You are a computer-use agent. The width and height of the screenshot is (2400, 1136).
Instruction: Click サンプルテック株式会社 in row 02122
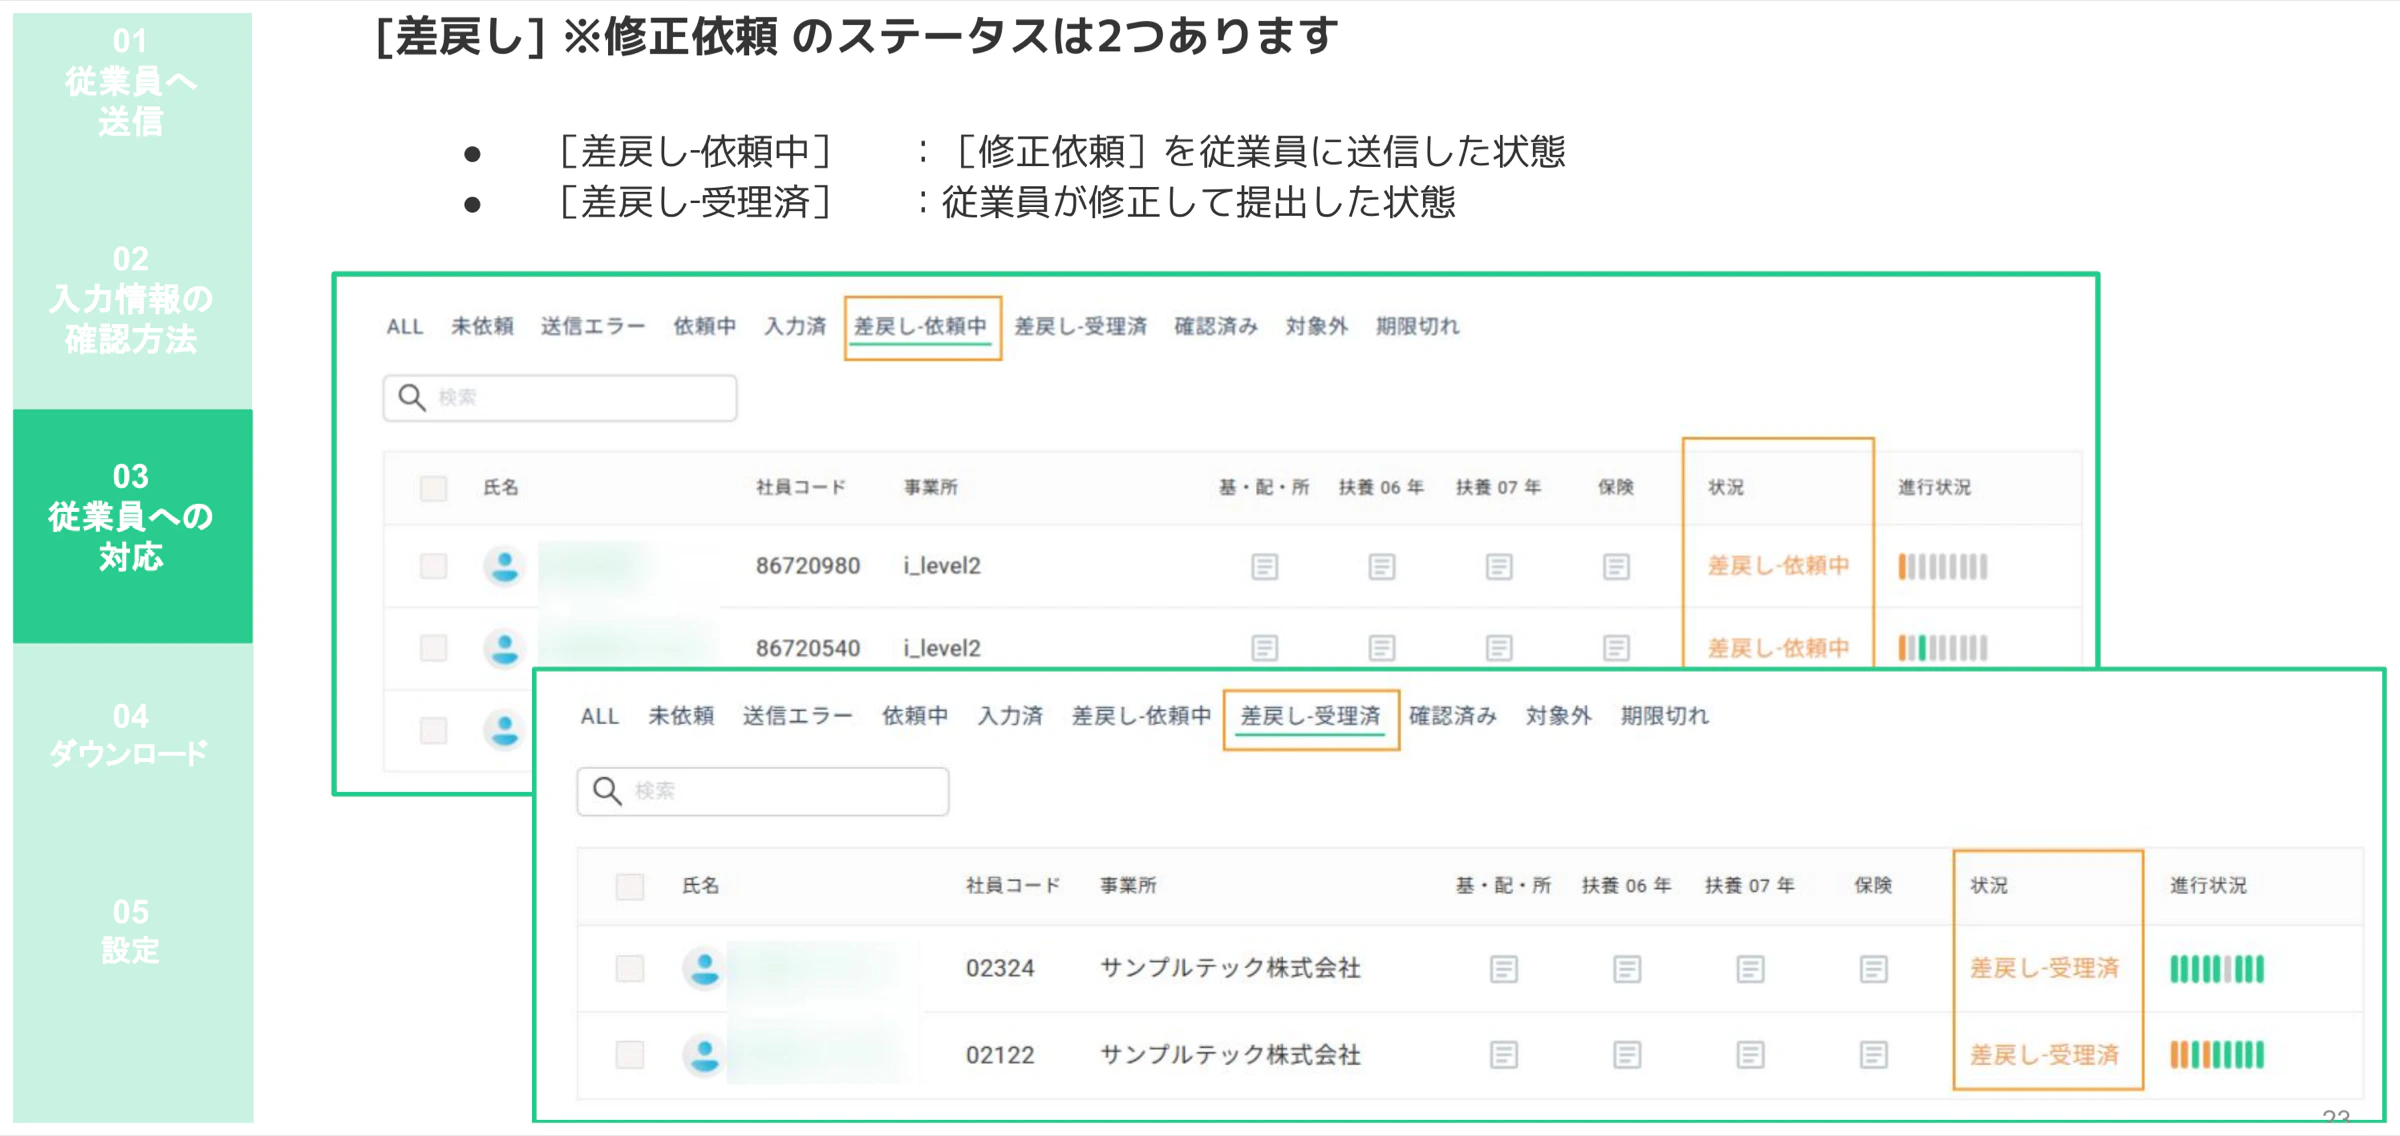point(1230,1055)
